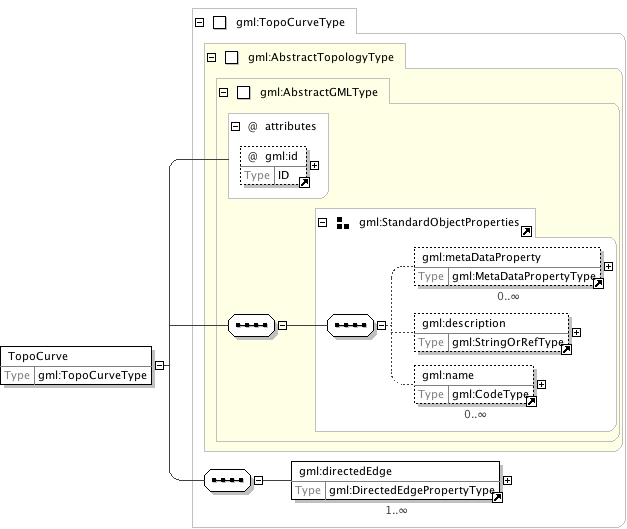Select the sequence compositor under gml:AbstractGMLType
This screenshot has width=627, height=529.
pyautogui.click(x=252, y=325)
